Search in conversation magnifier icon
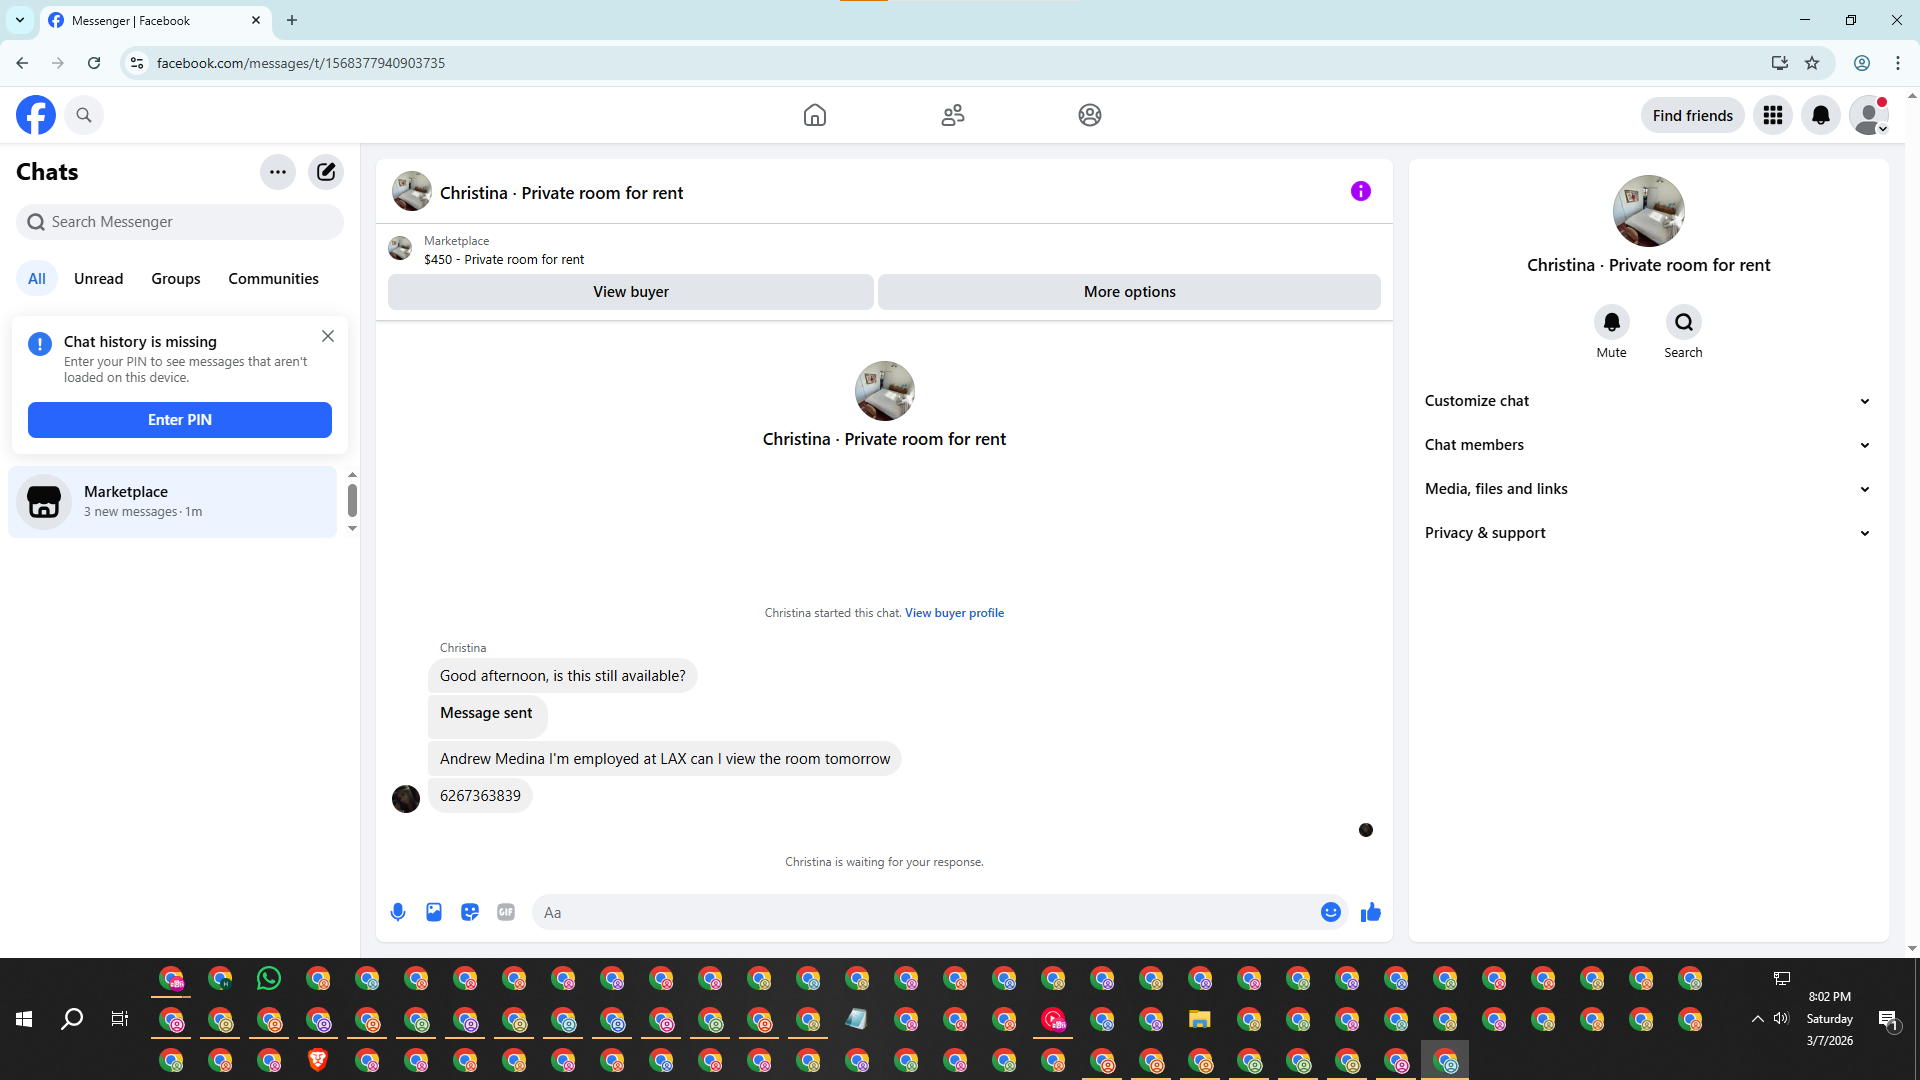 [x=1684, y=322]
